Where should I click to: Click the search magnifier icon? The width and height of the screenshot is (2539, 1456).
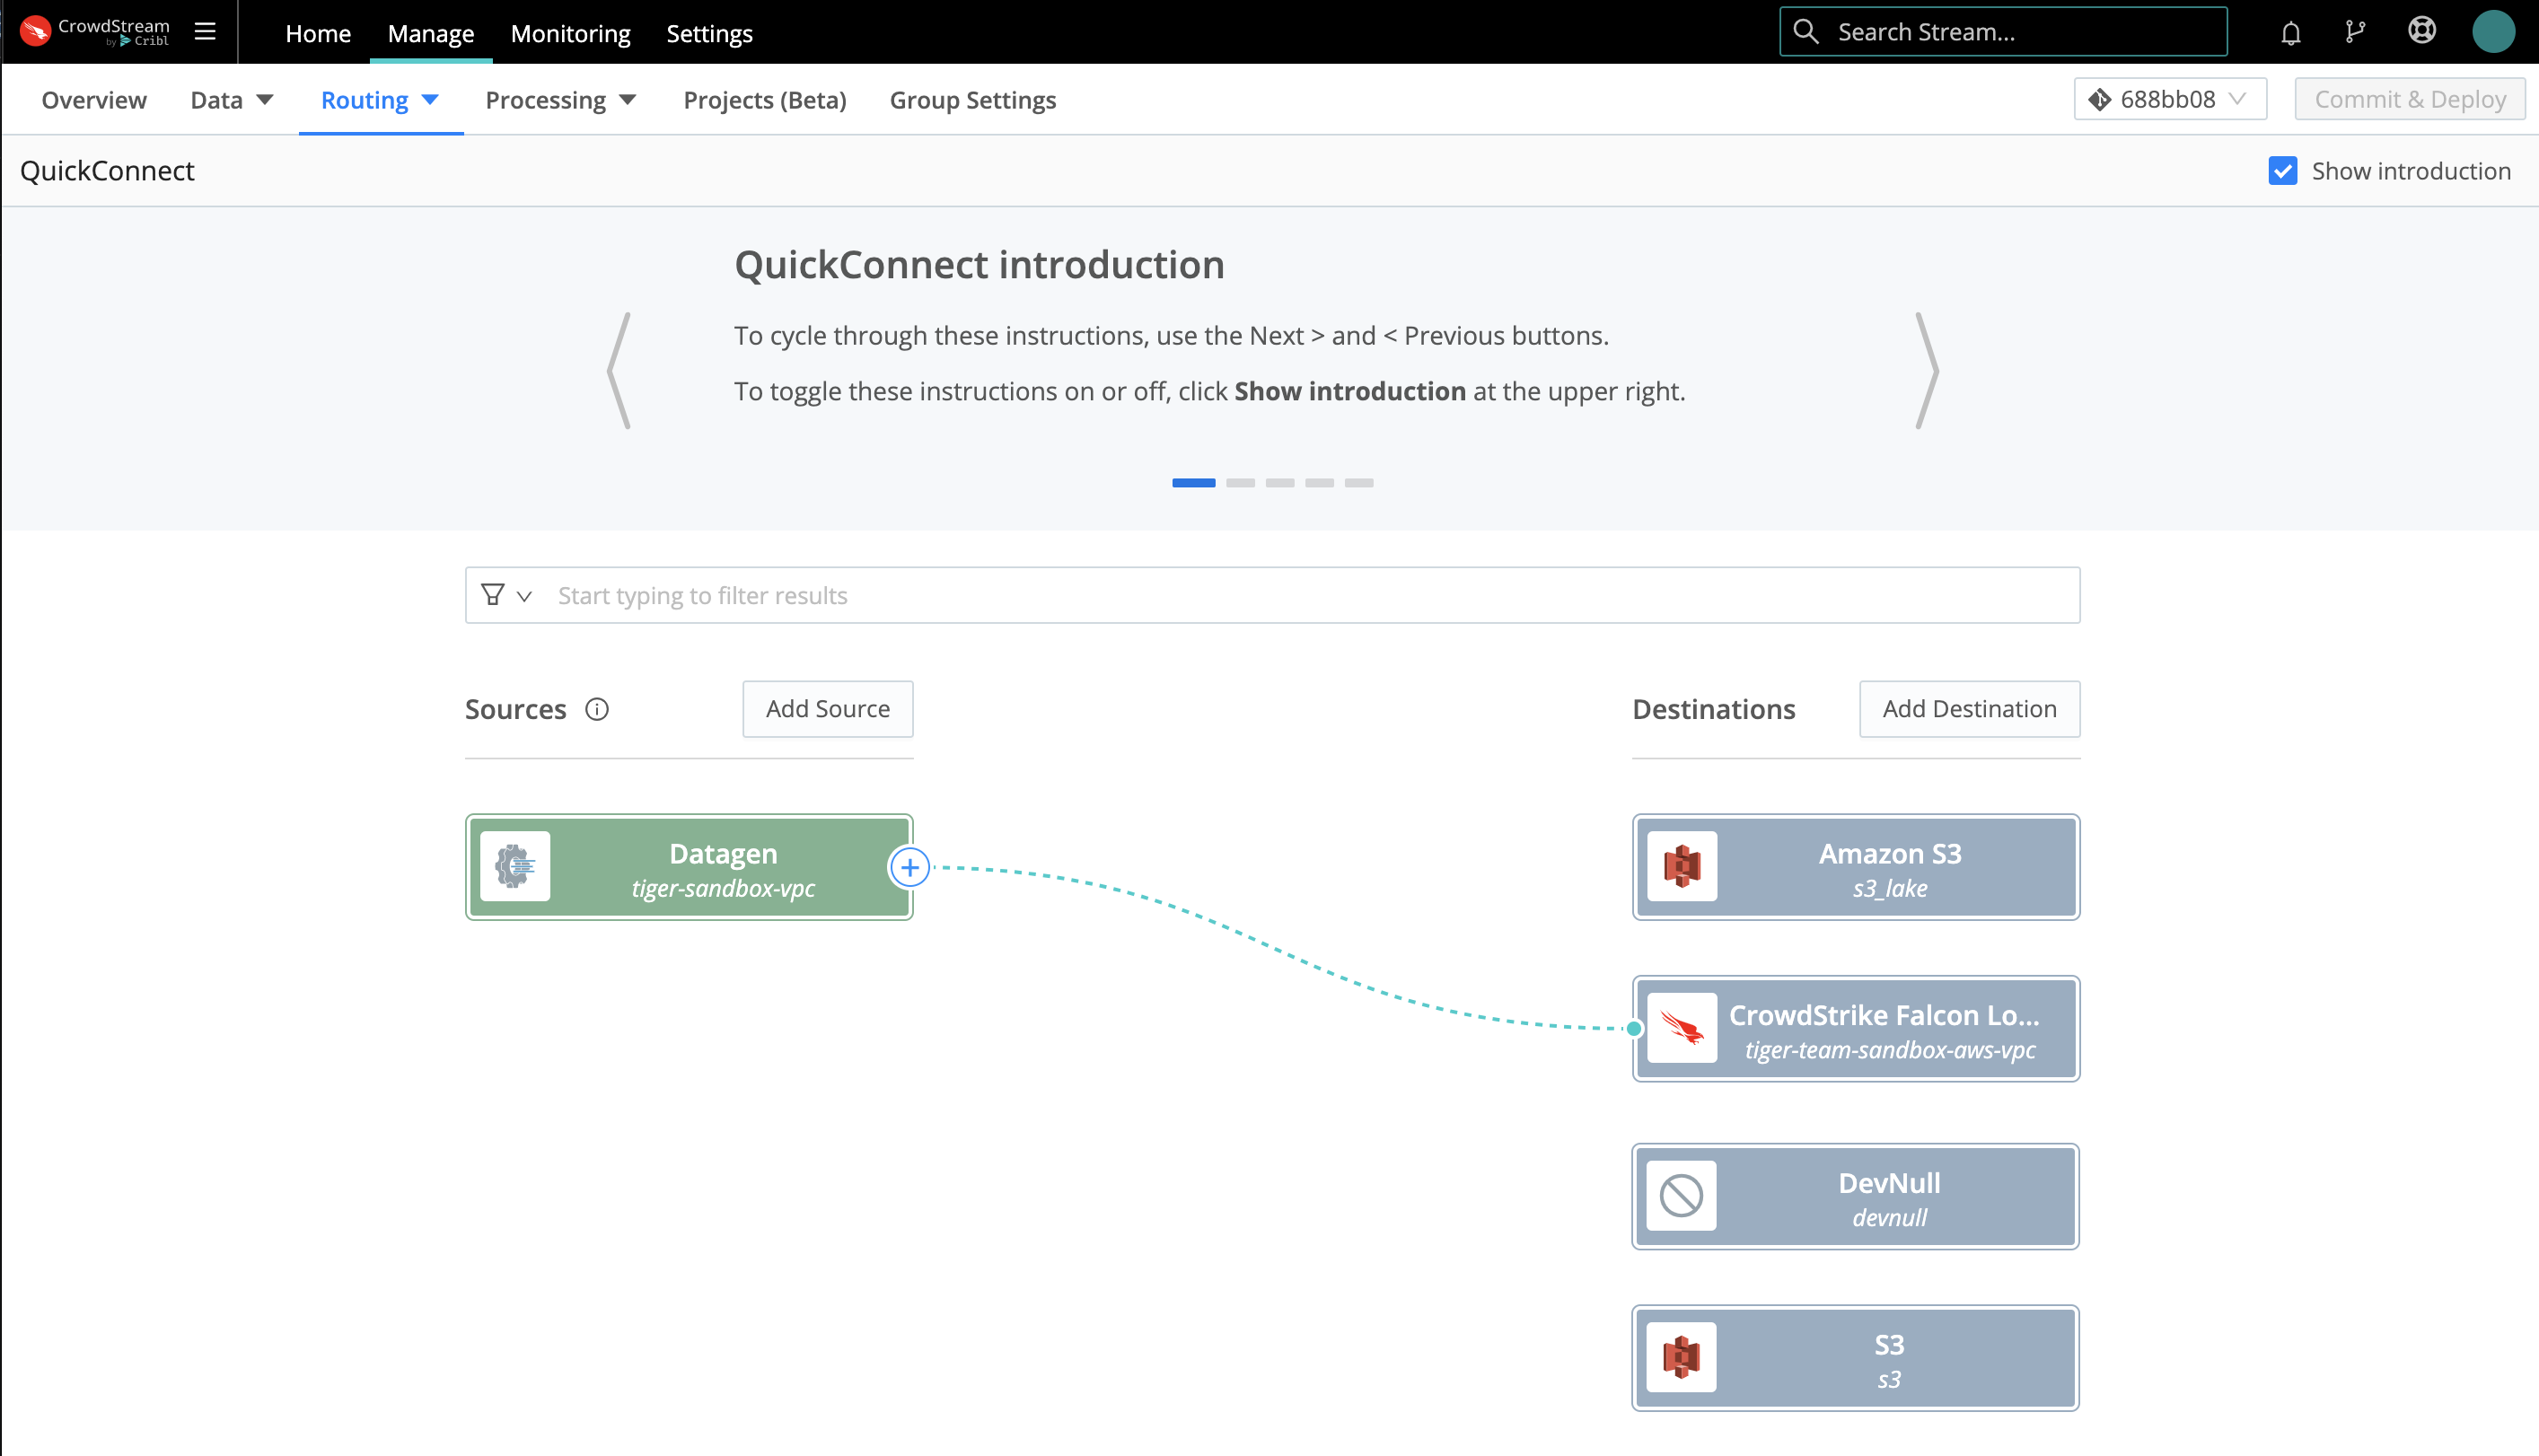[1806, 31]
